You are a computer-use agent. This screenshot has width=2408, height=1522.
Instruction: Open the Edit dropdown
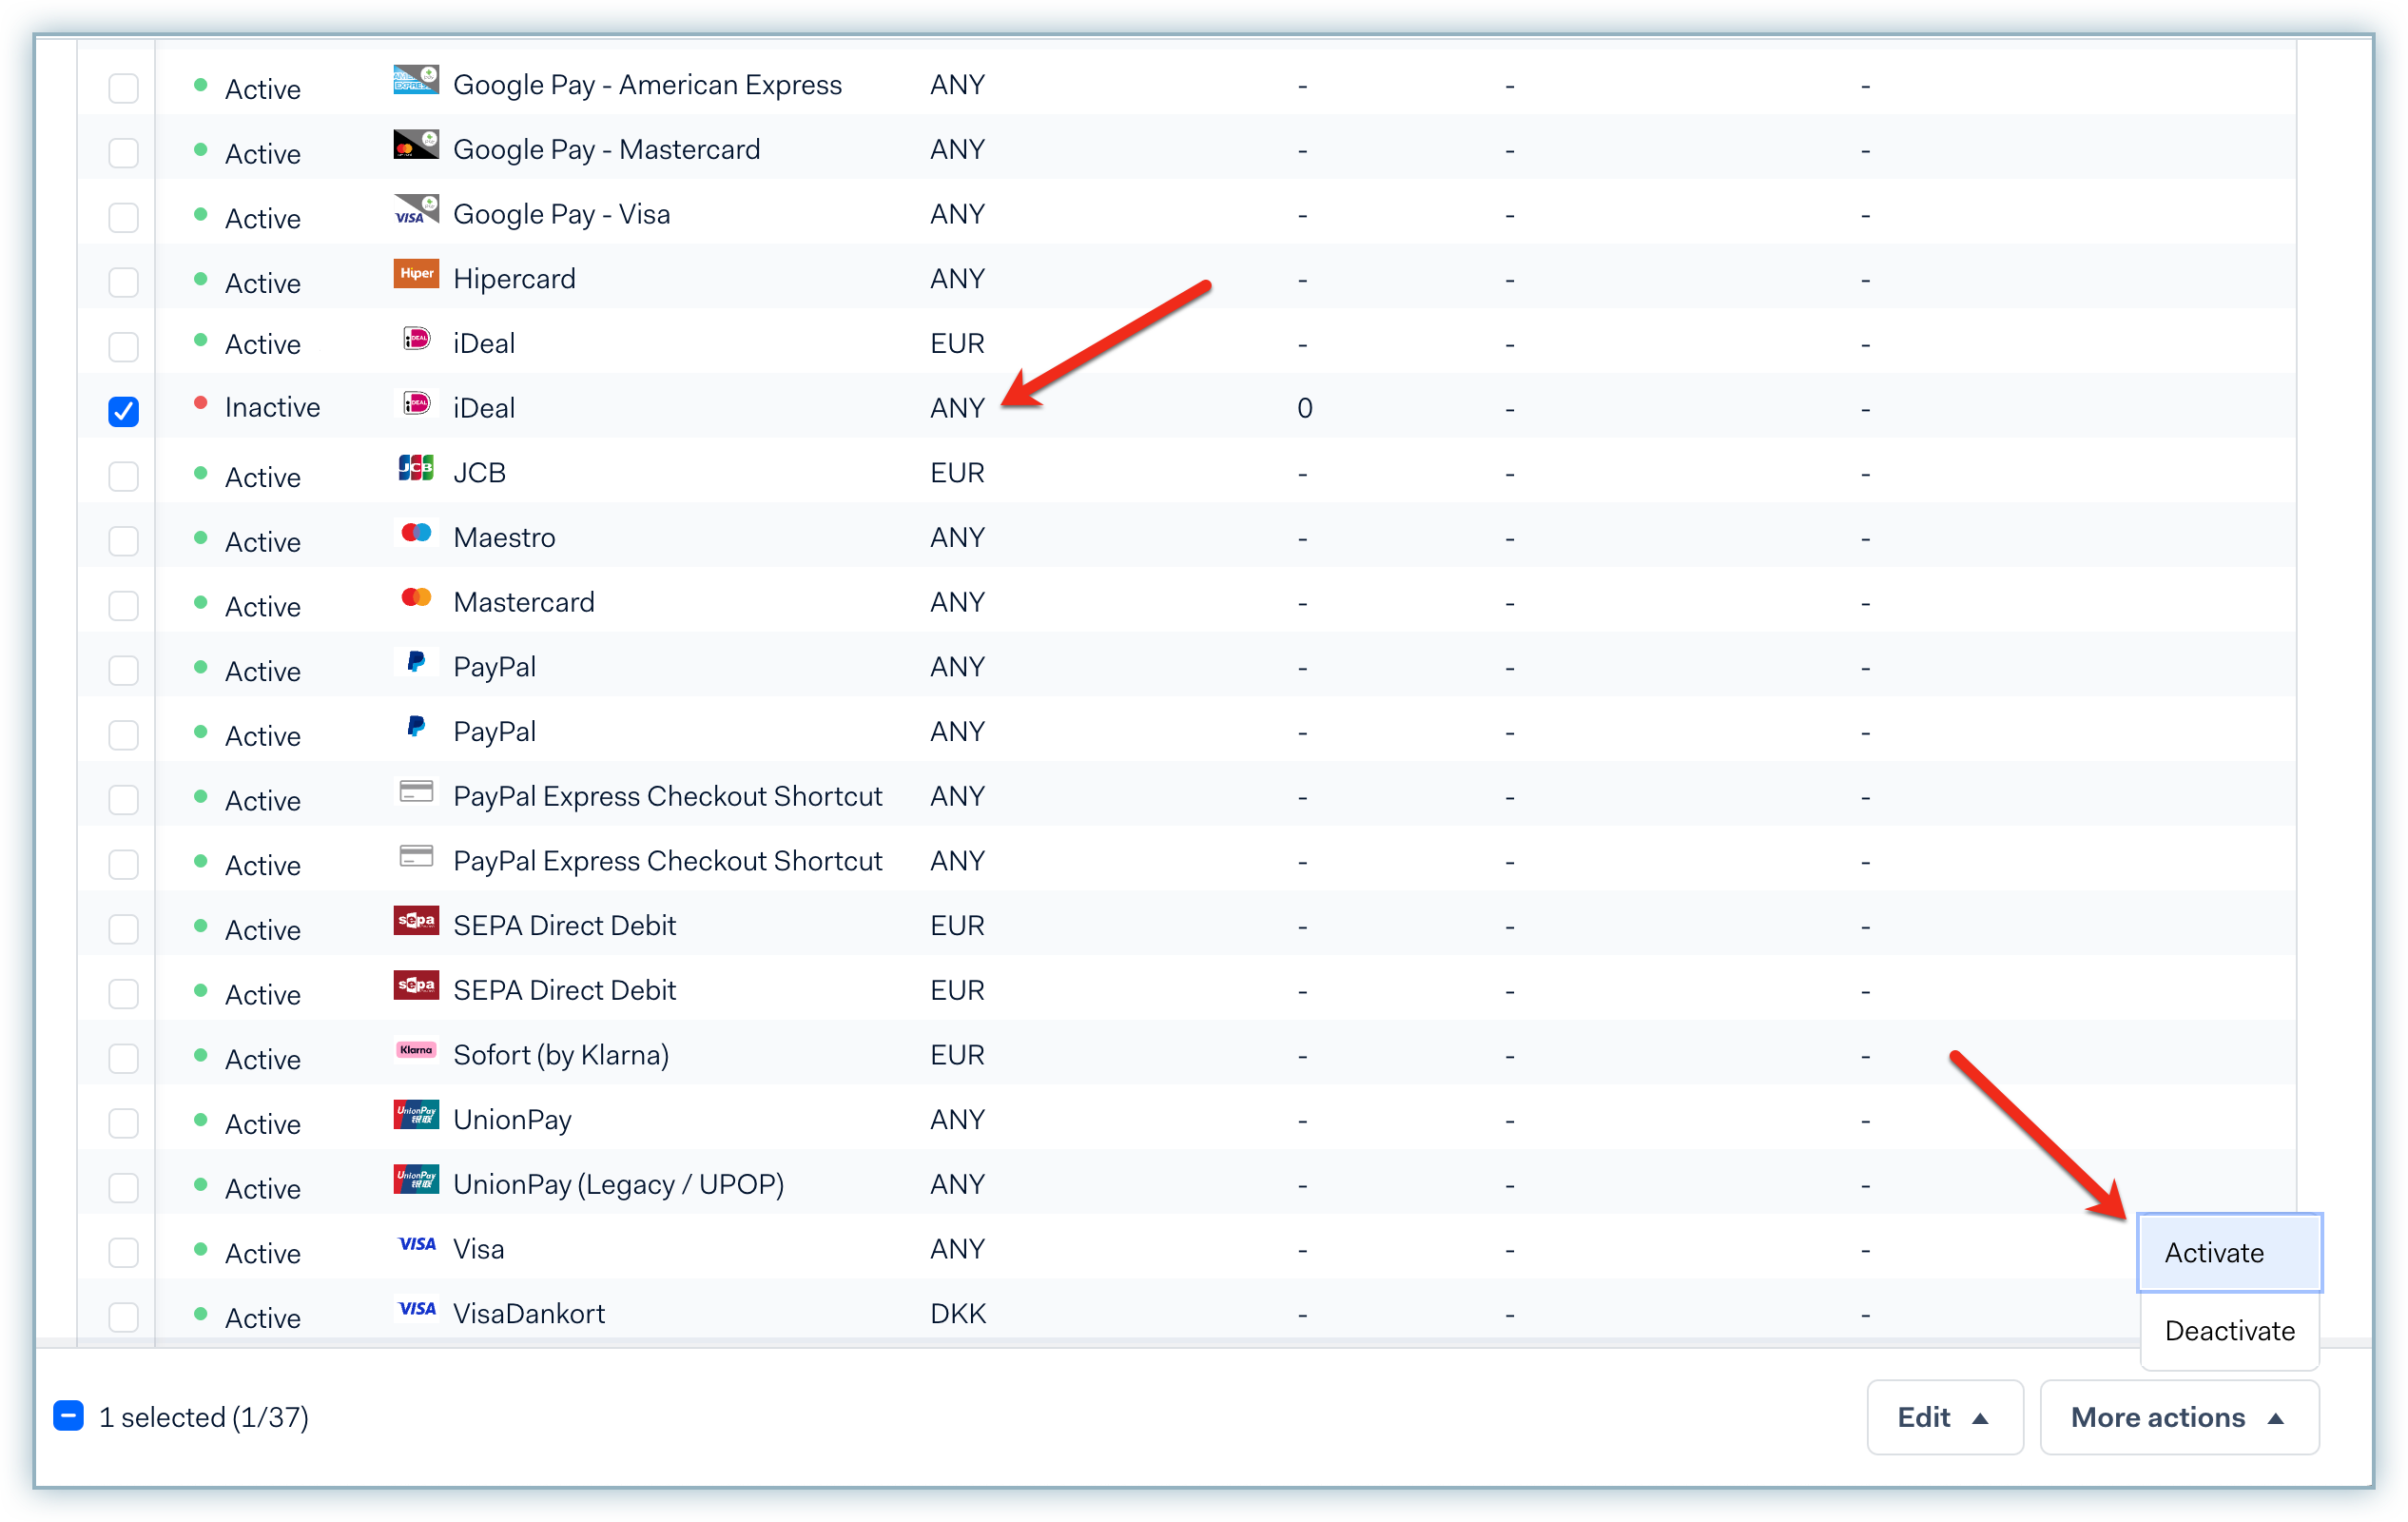[x=1944, y=1417]
